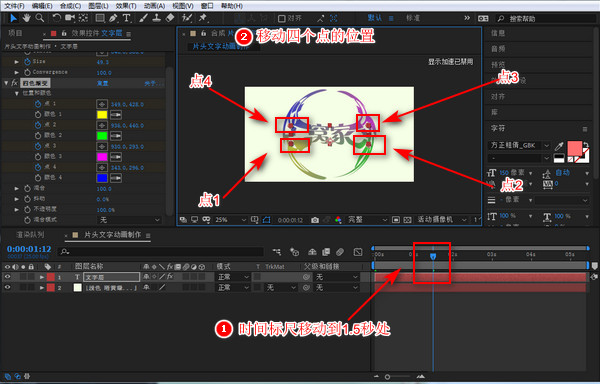Select the Horizontal Type tool
Image resolution: width=600 pixels, height=384 pixels.
click(126, 18)
